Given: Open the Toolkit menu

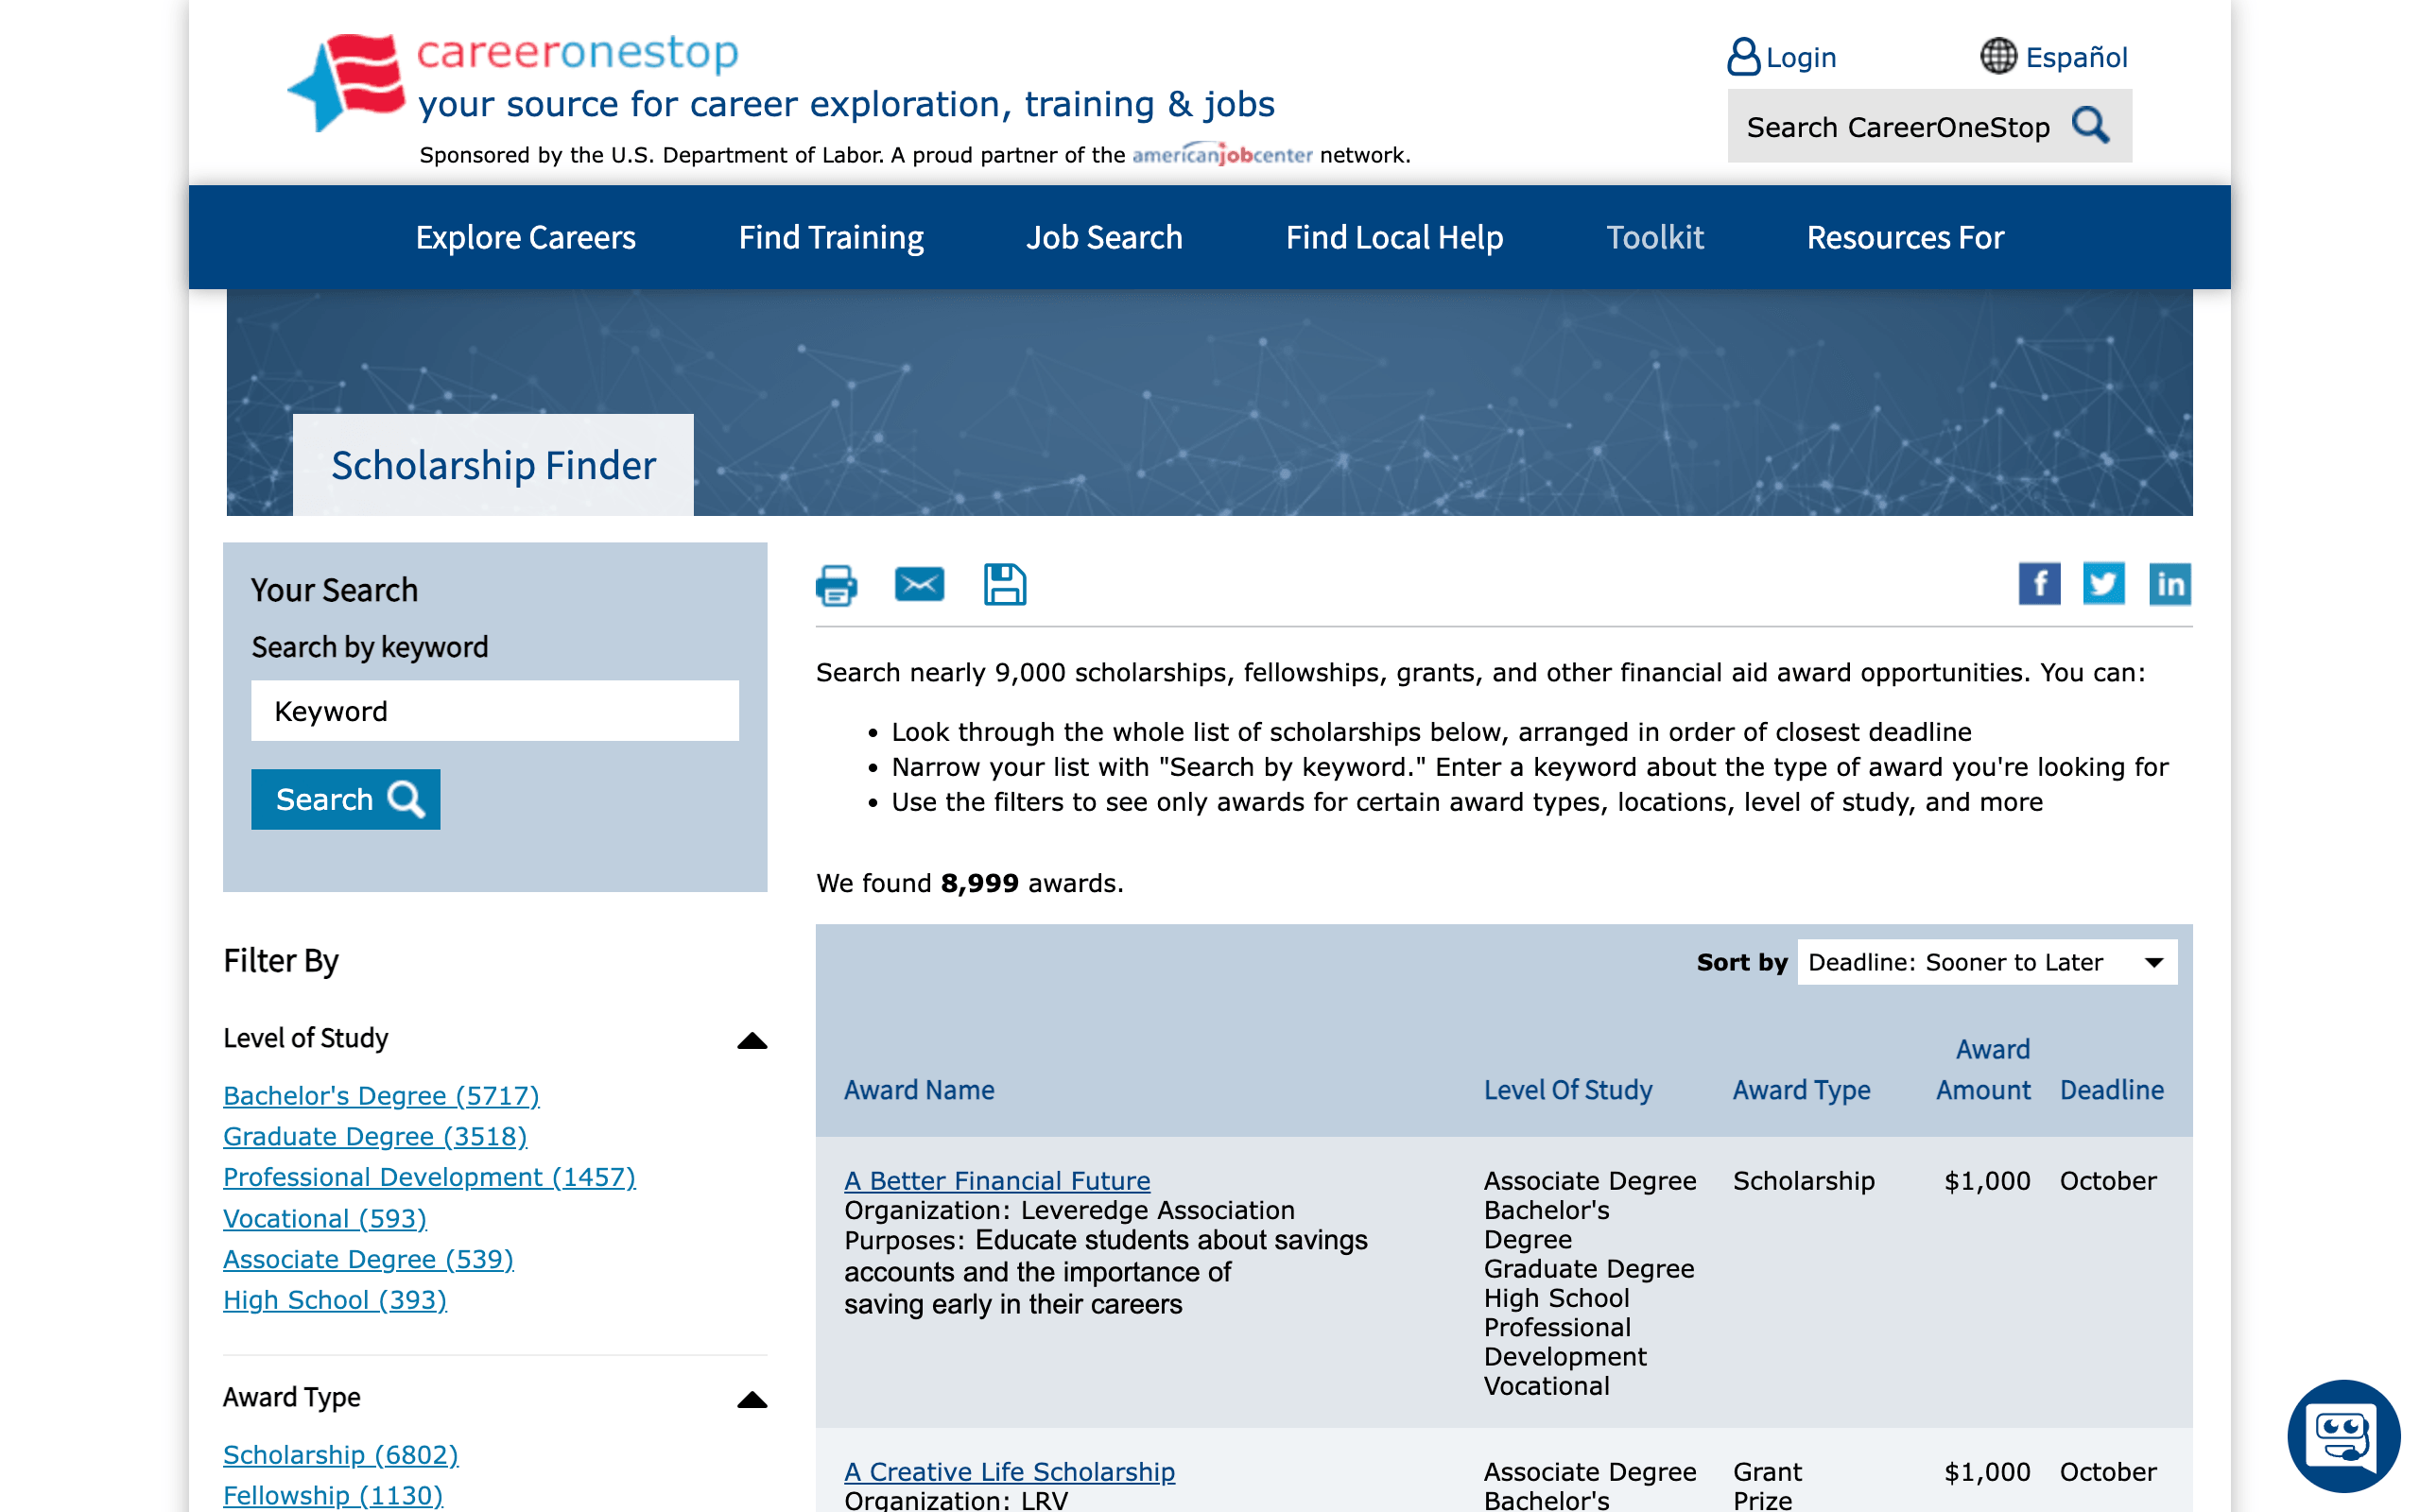Looking at the screenshot, I should coord(1654,237).
